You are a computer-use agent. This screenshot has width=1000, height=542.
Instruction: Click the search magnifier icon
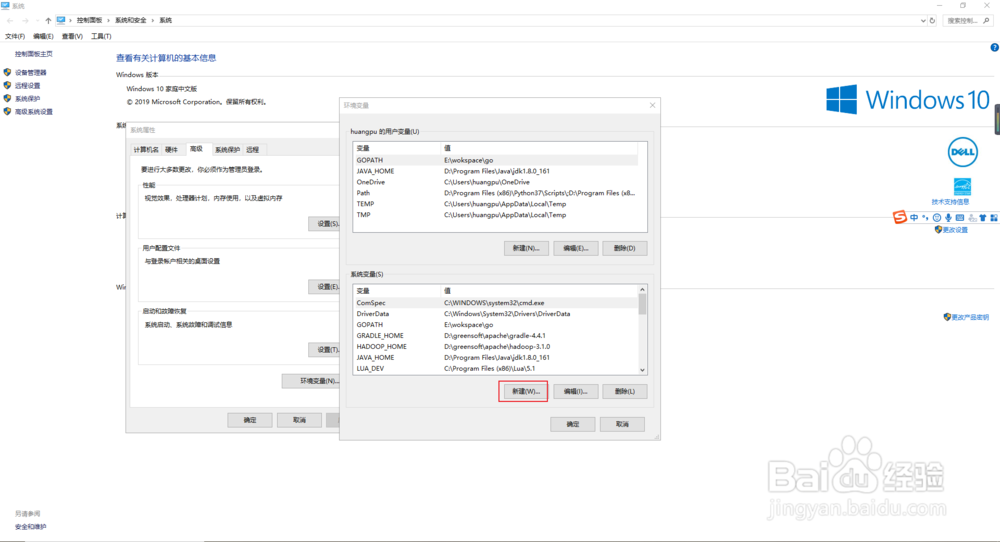tap(986, 20)
